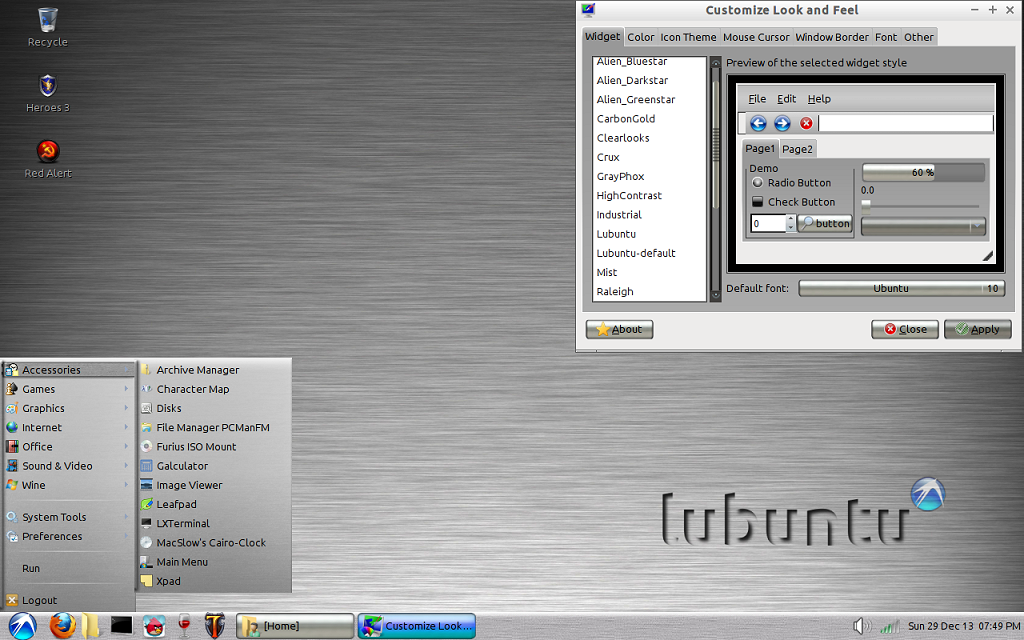Click the Lubuntu start menu button

point(22,626)
